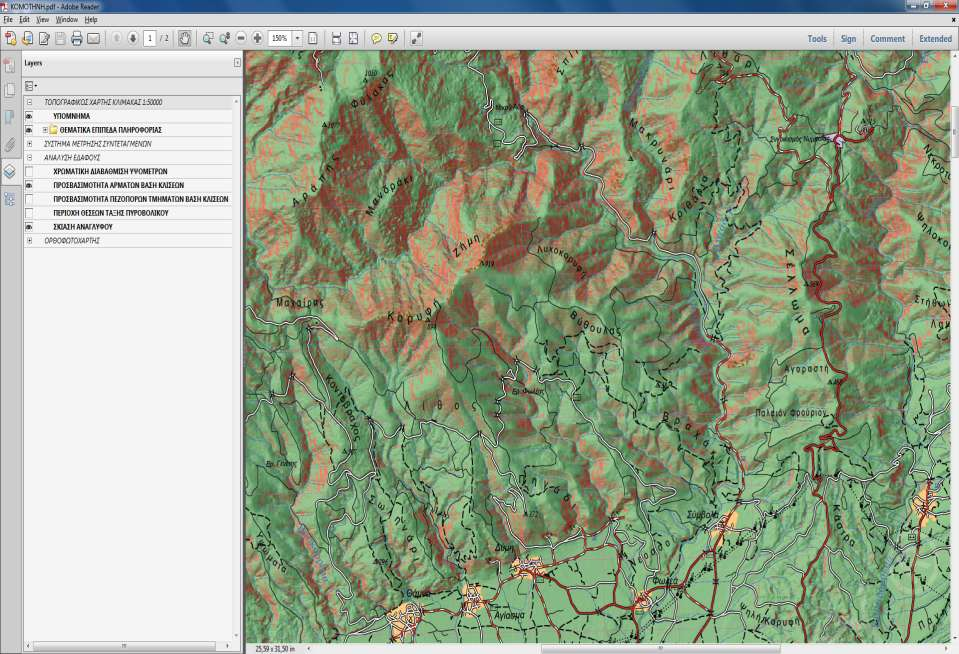Viewport: 959px width, 654px height.
Task: Open the Tools pane
Action: 817,39
